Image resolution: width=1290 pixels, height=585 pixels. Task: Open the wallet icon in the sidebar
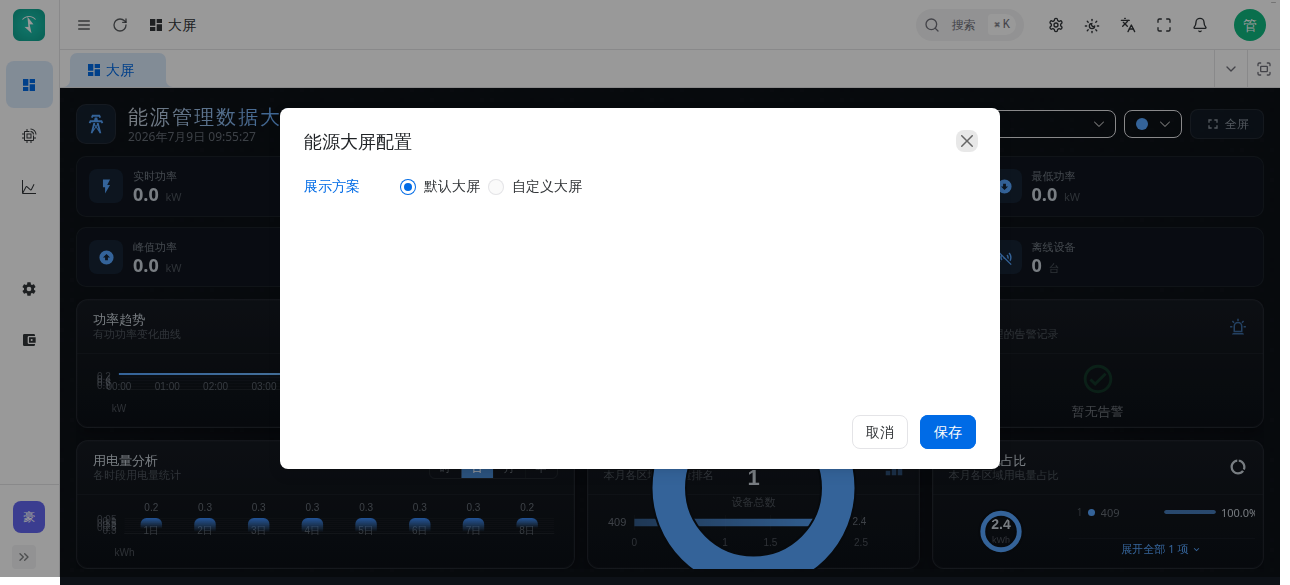[x=29, y=340]
